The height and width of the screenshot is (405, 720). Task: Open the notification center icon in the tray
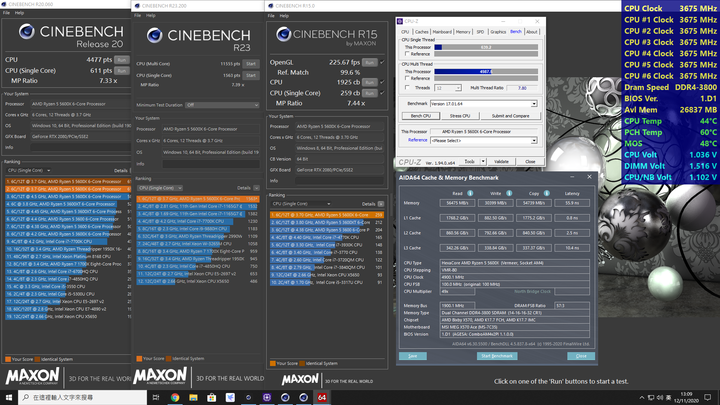(708, 397)
